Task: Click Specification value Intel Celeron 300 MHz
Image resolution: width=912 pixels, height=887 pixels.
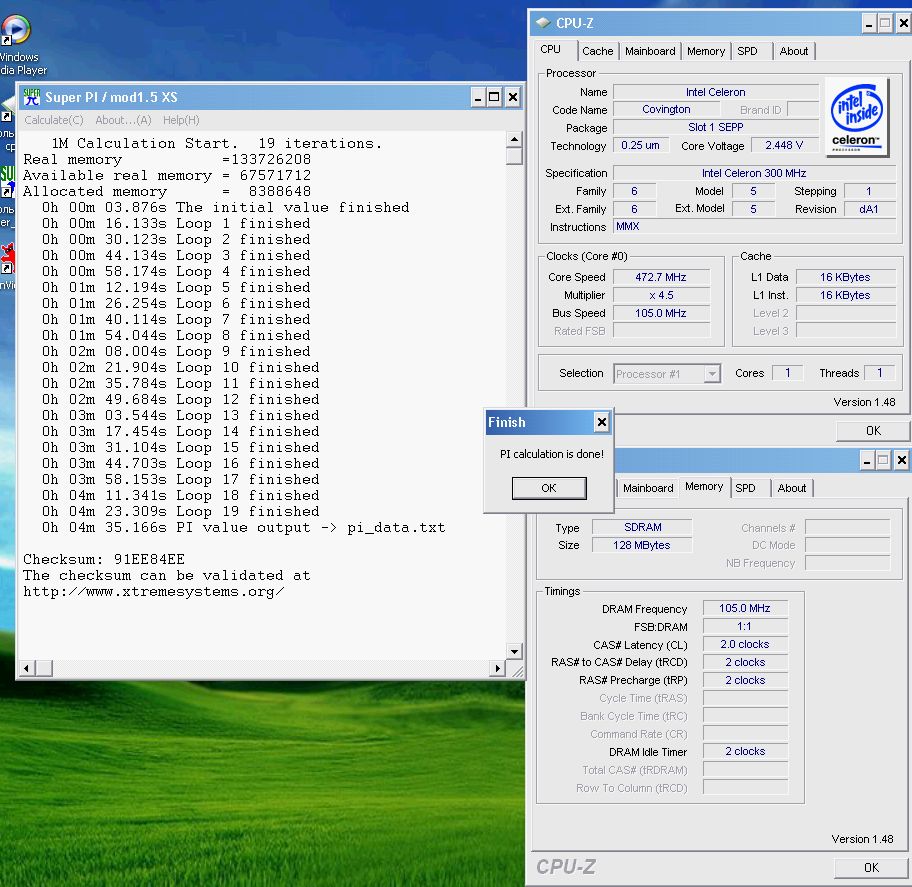Action: point(754,173)
